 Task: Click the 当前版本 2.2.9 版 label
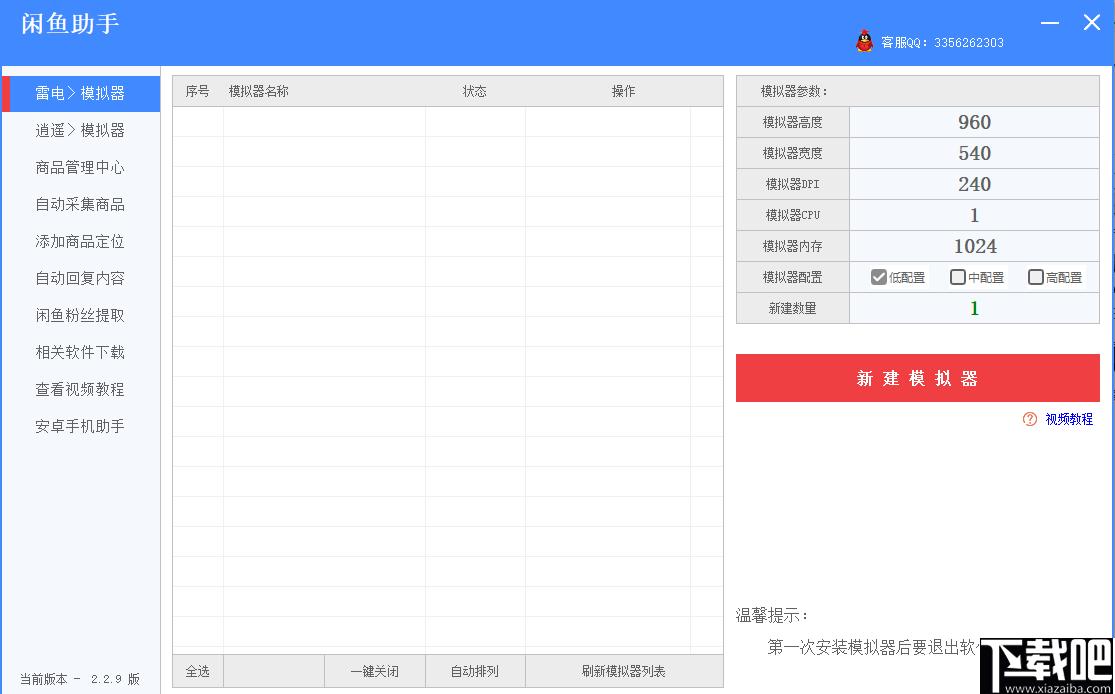tap(80, 679)
